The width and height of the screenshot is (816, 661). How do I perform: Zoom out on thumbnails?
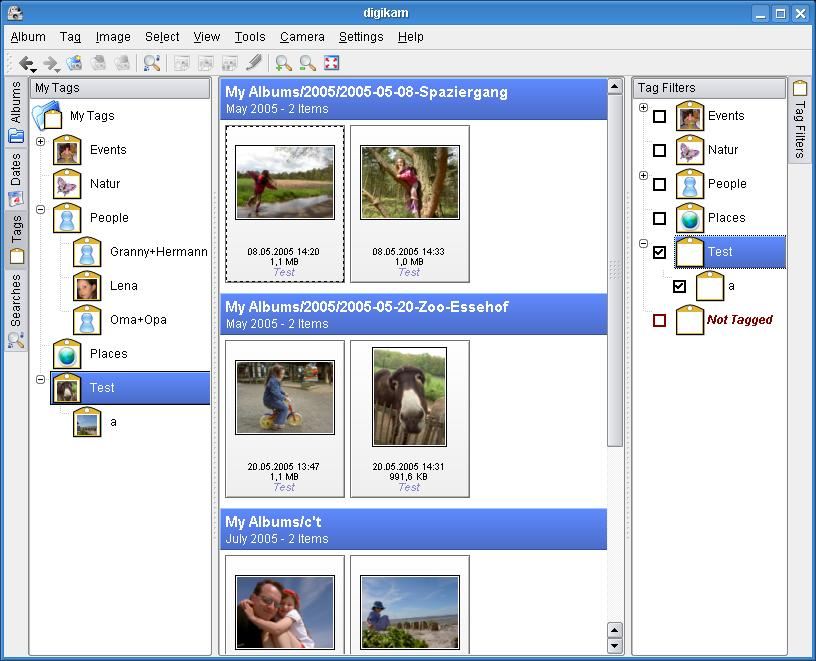pyautogui.click(x=308, y=63)
